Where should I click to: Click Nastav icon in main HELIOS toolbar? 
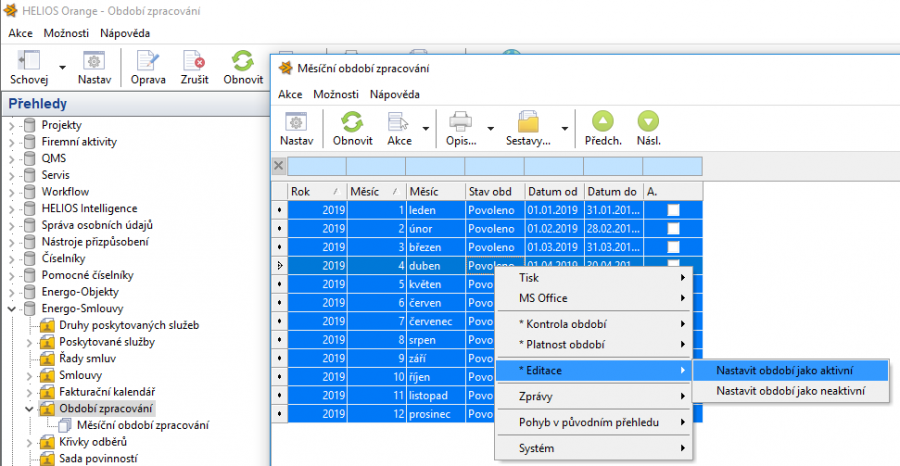pyautogui.click(x=94, y=60)
